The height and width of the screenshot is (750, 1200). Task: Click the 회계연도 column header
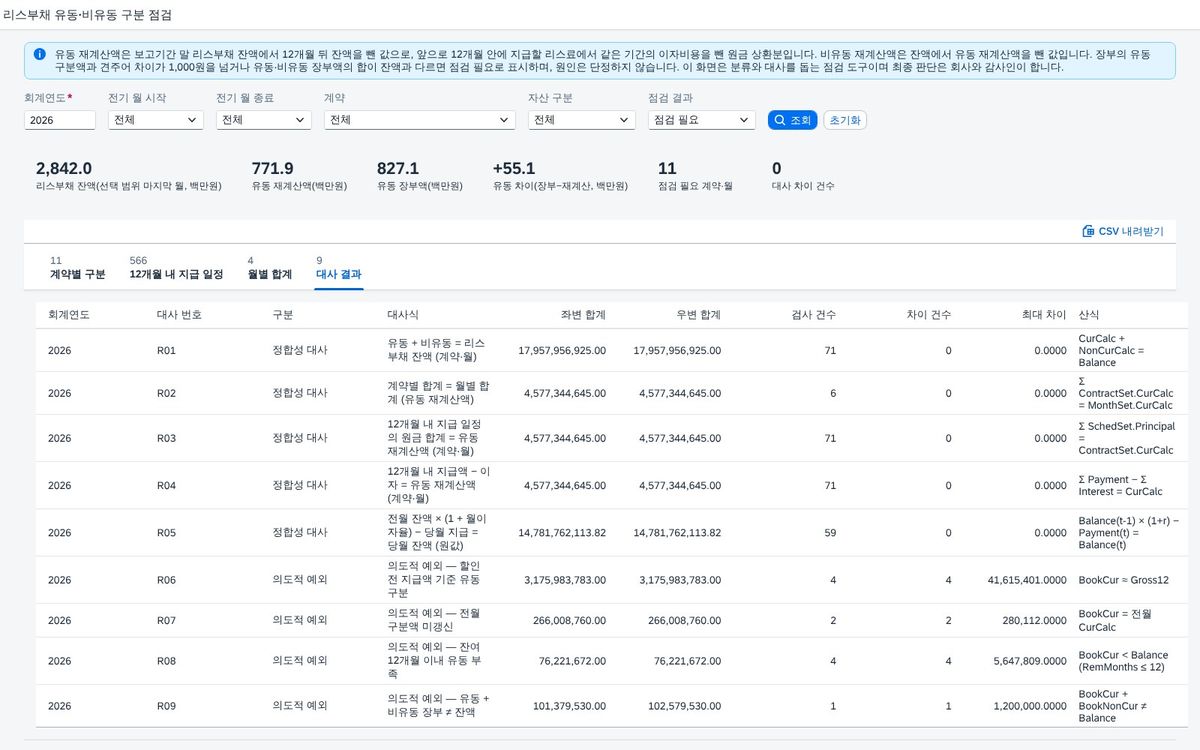(69, 314)
